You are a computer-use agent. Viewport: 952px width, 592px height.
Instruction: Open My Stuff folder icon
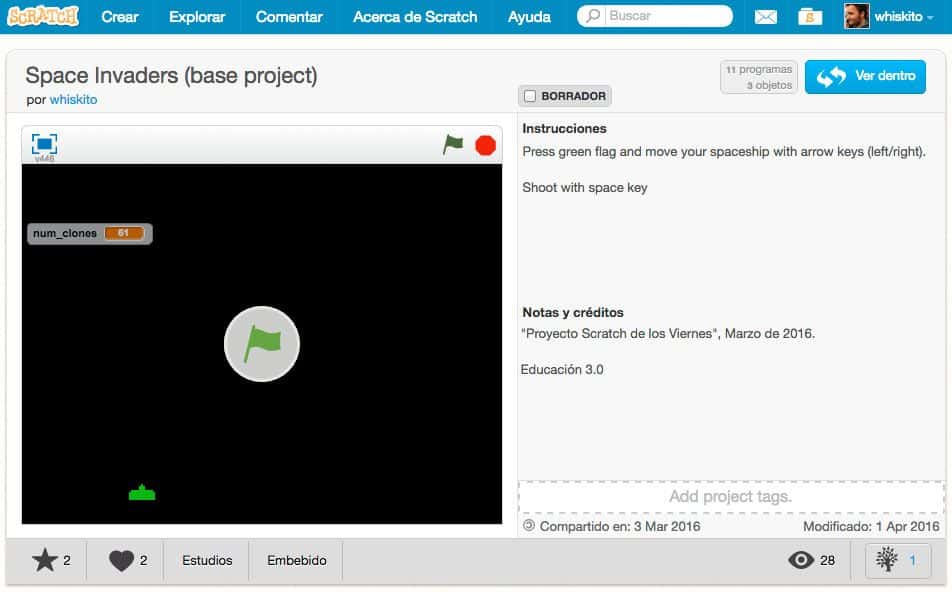click(x=811, y=17)
